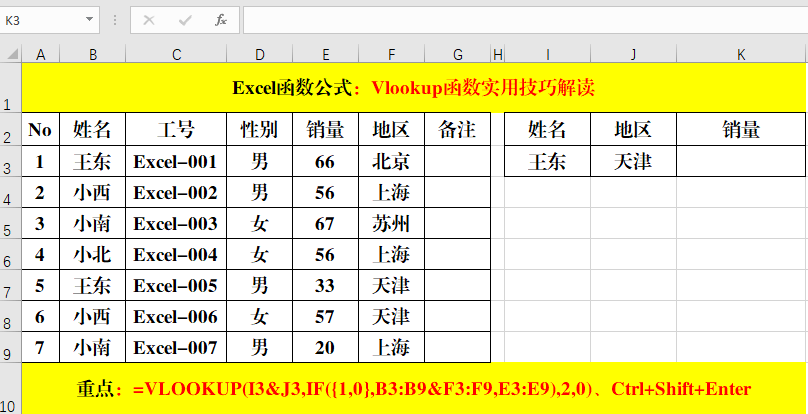
Task: Select column G header
Action: pos(458,54)
